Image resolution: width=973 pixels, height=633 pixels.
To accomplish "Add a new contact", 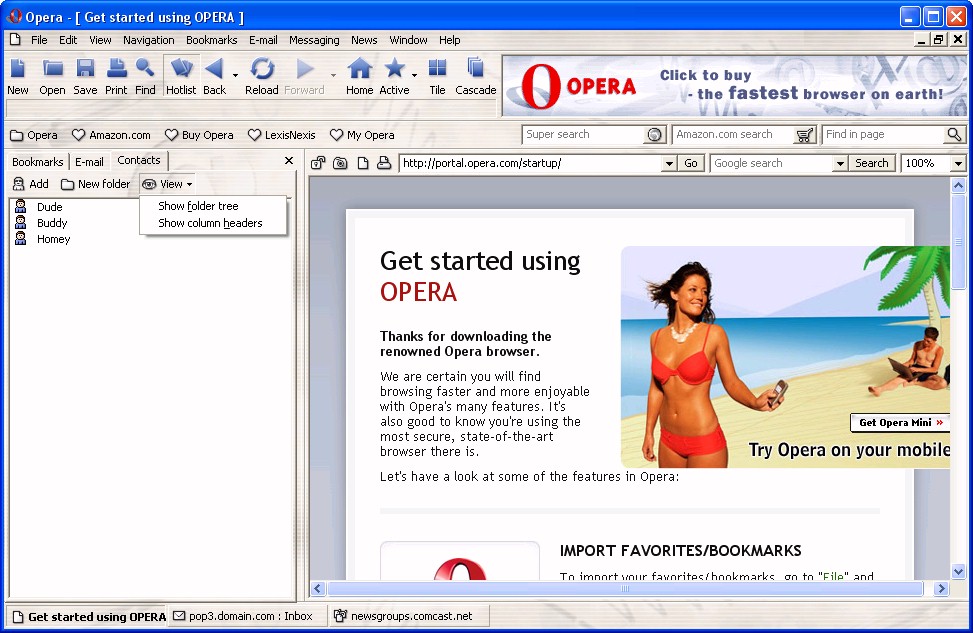I will coord(31,184).
